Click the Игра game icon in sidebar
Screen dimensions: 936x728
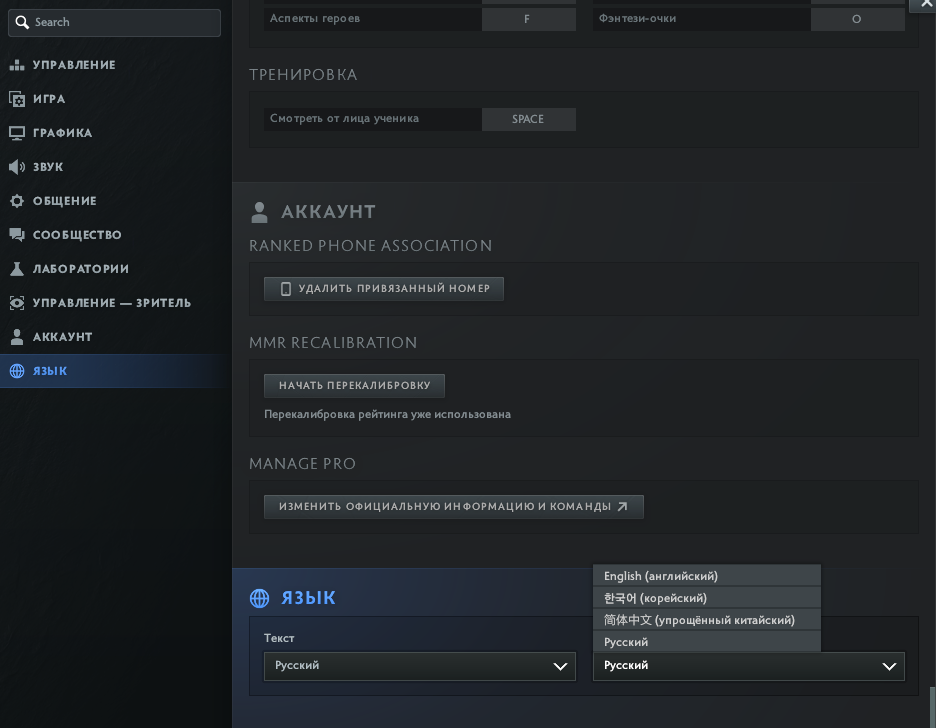pyautogui.click(x=16, y=99)
